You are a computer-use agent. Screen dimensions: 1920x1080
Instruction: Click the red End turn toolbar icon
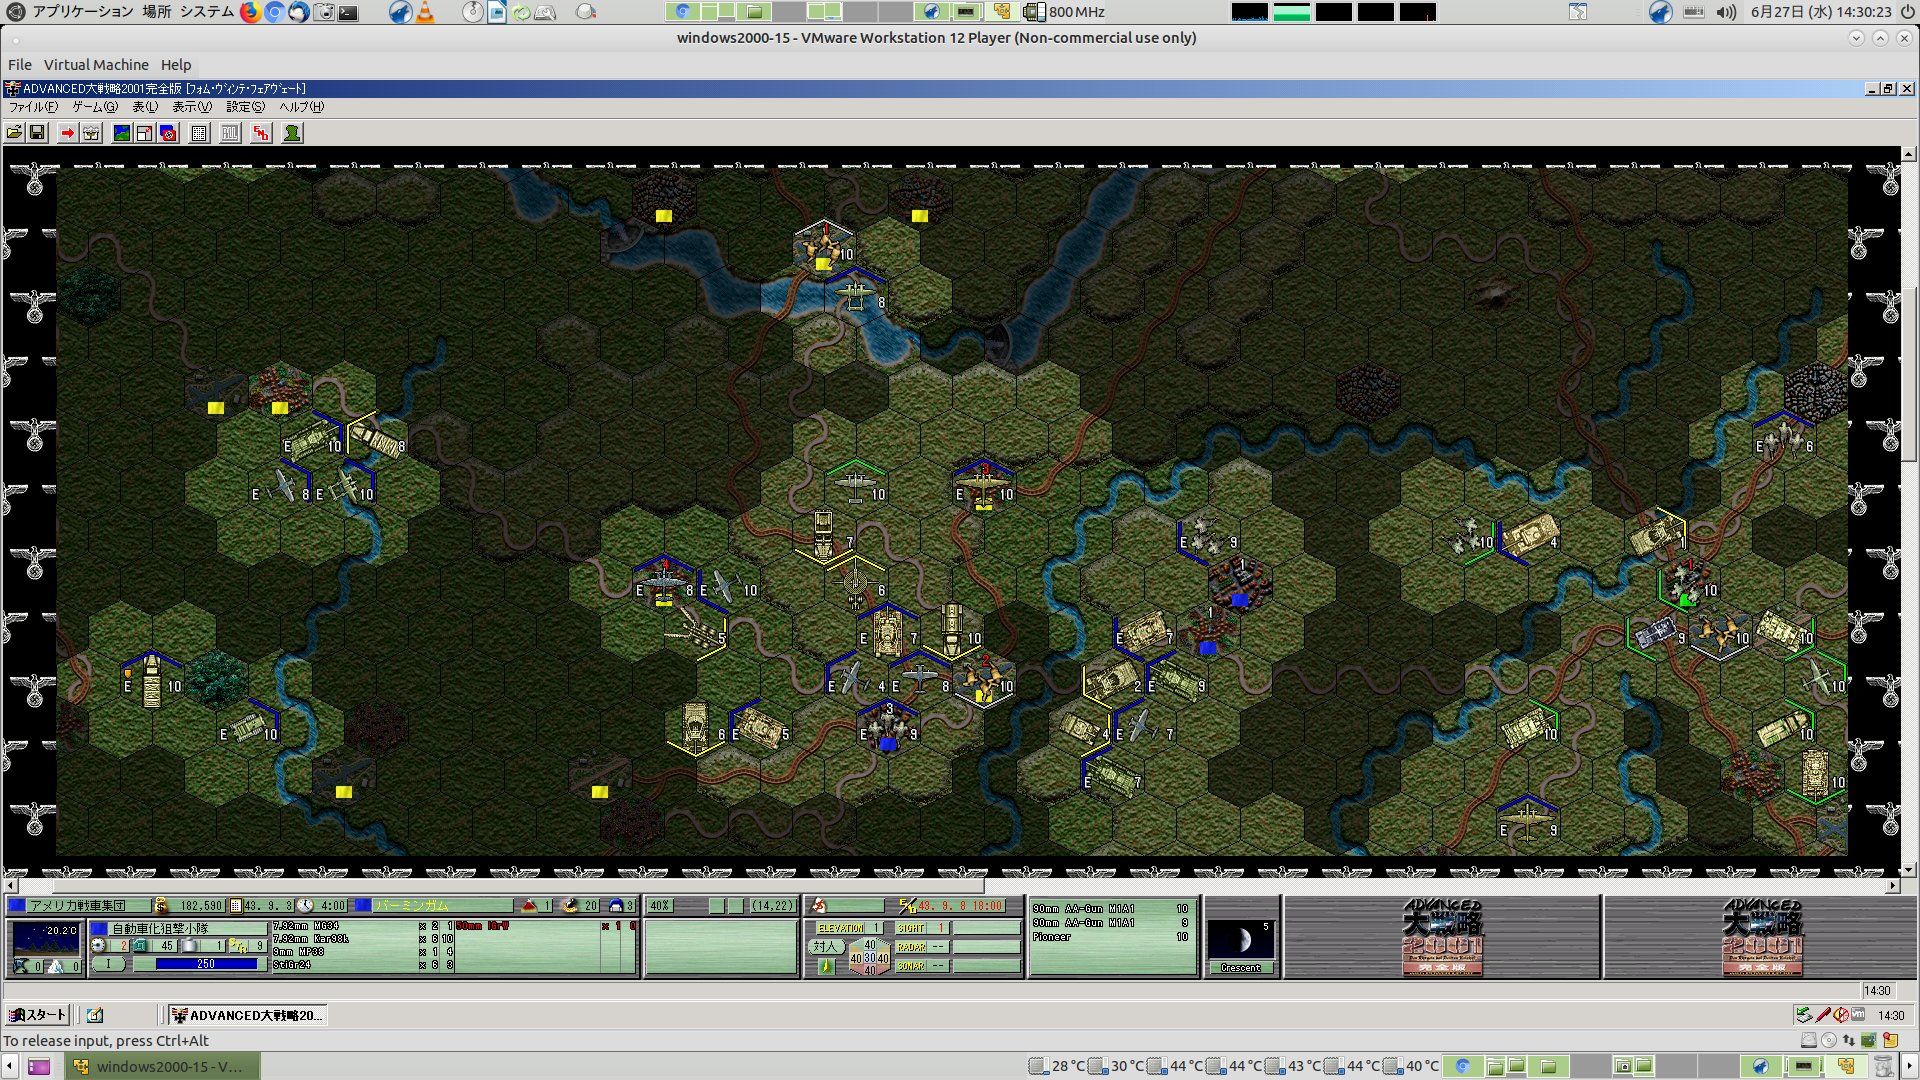261,133
